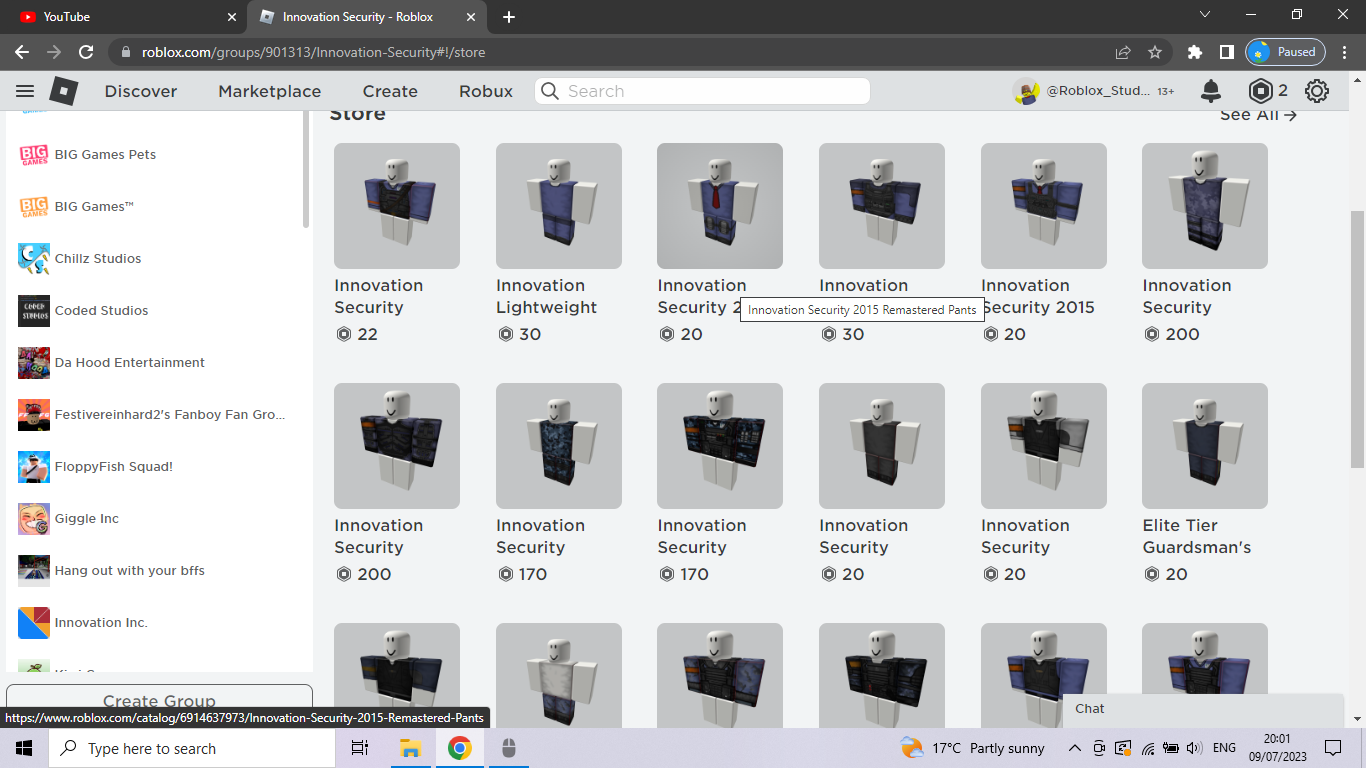Open Task View on the taskbar
This screenshot has height=768, width=1366.
tap(360, 748)
